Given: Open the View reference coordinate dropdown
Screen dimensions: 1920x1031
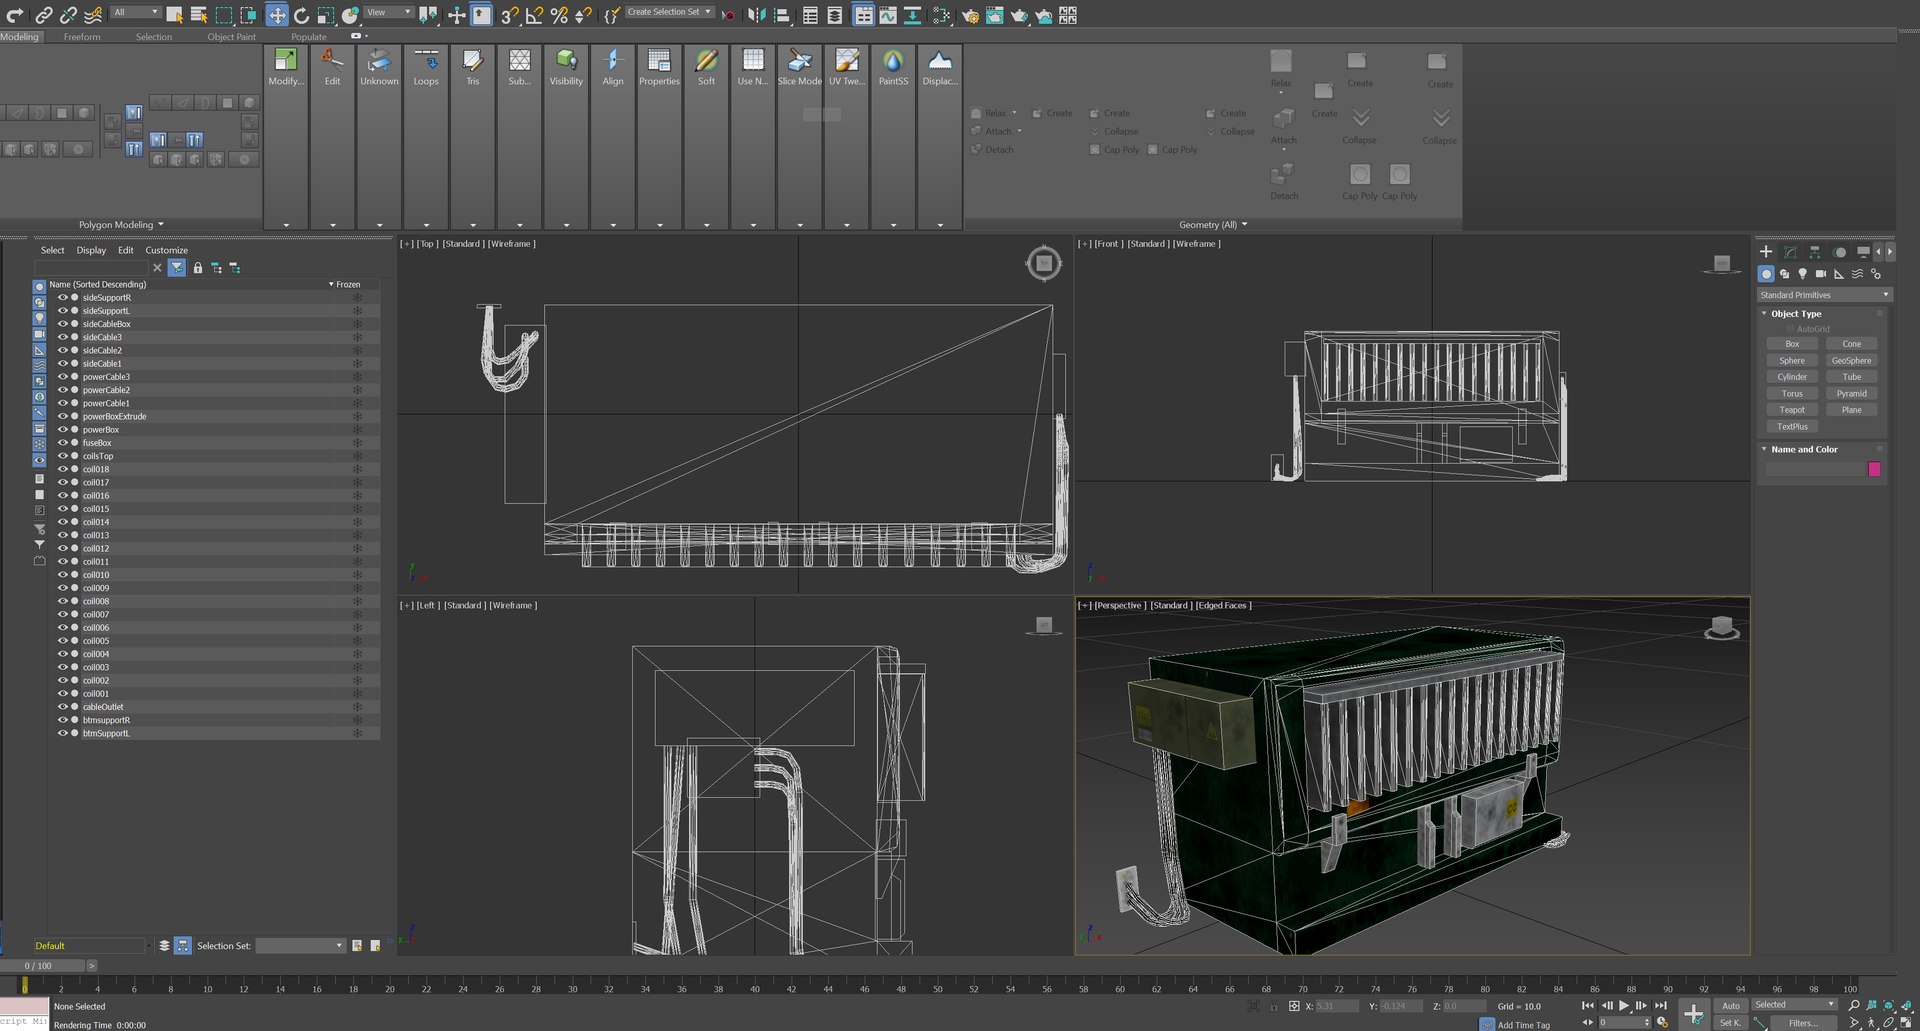Looking at the screenshot, I should pos(388,12).
